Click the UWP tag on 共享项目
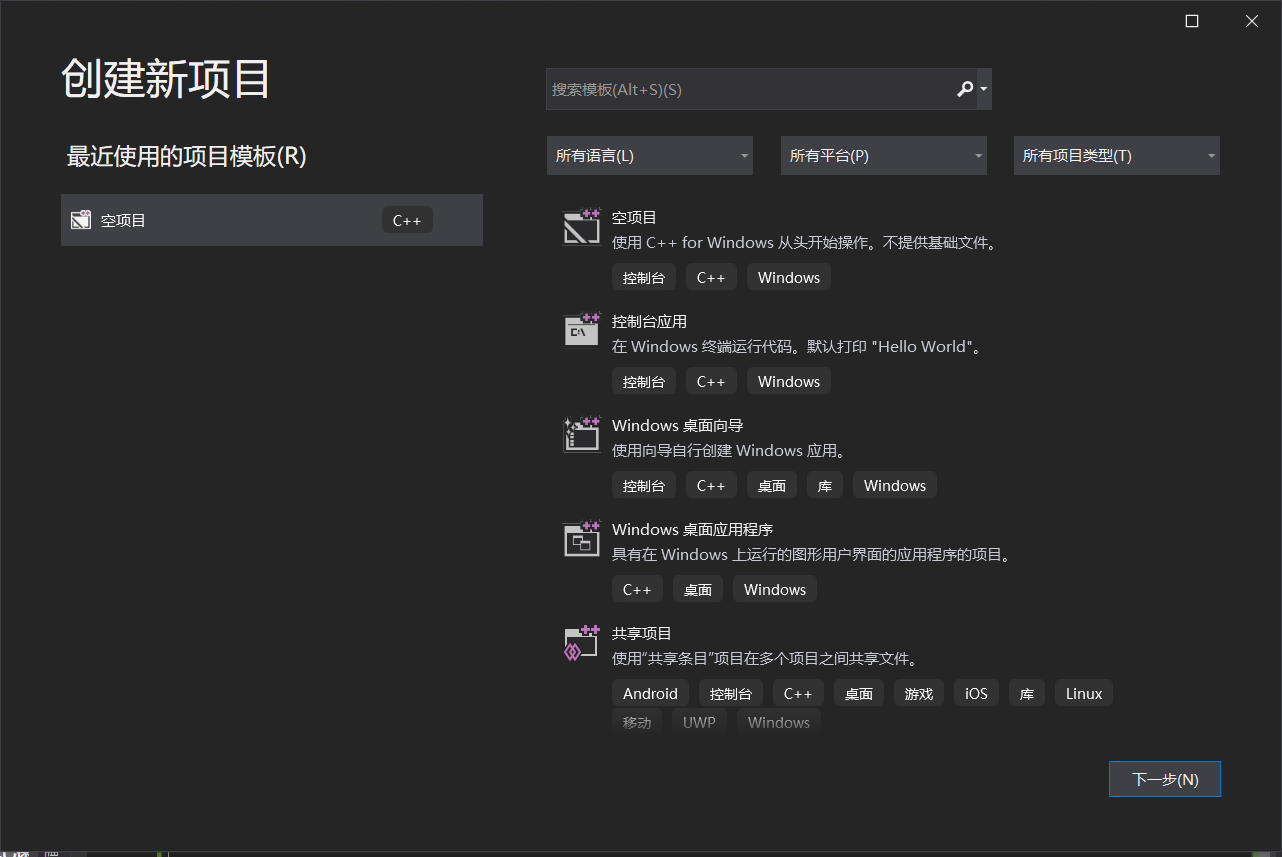Viewport: 1282px width, 857px height. (699, 721)
